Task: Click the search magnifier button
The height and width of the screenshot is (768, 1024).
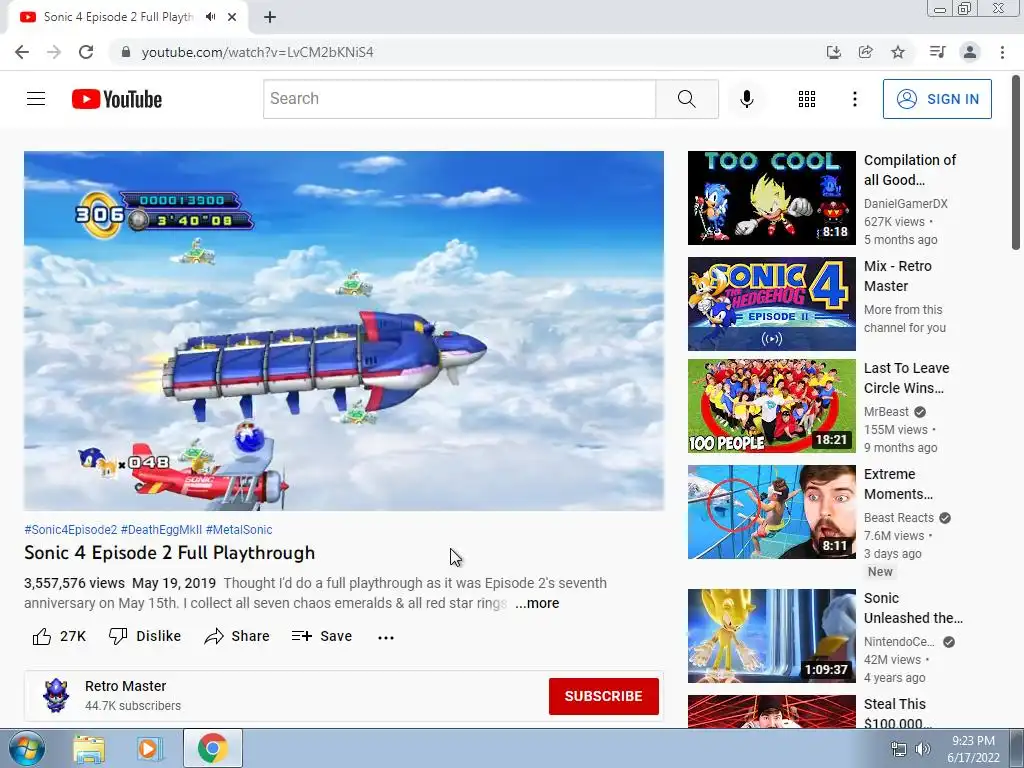Action: pos(686,99)
